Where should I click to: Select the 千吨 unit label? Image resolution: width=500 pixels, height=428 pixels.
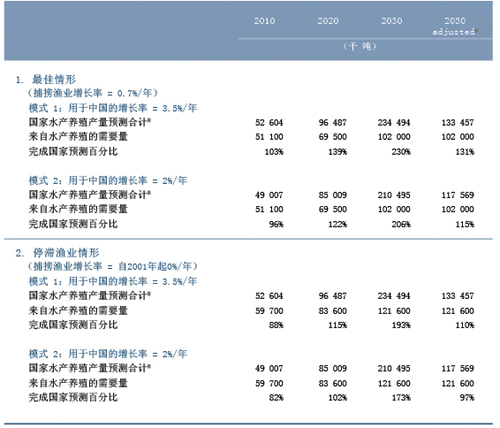click(360, 46)
